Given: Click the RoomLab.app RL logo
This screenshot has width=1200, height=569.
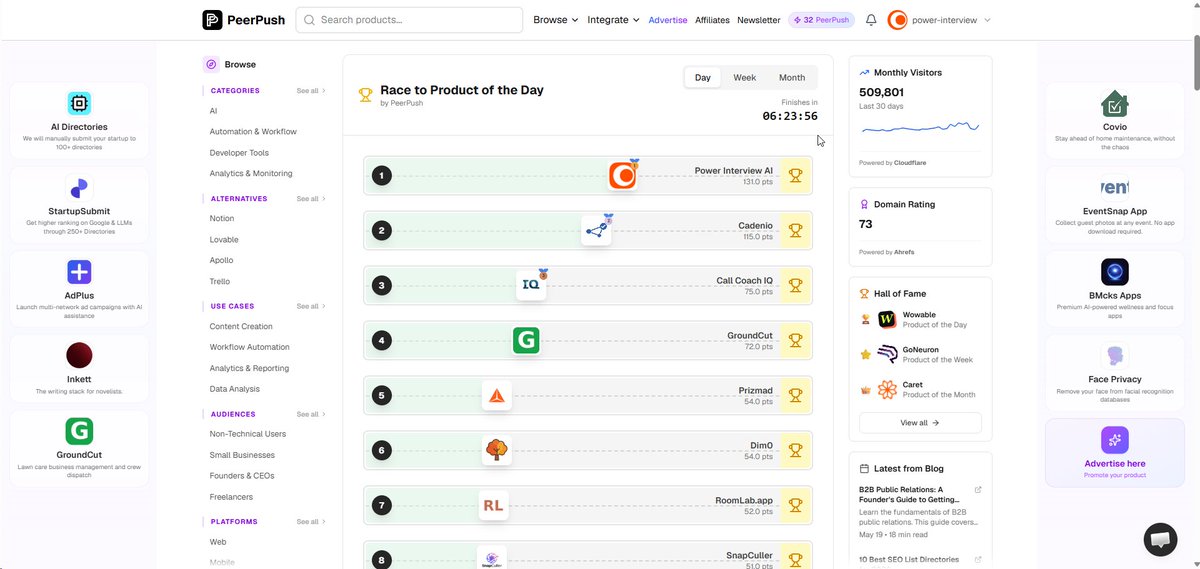Looking at the screenshot, I should 493,505.
